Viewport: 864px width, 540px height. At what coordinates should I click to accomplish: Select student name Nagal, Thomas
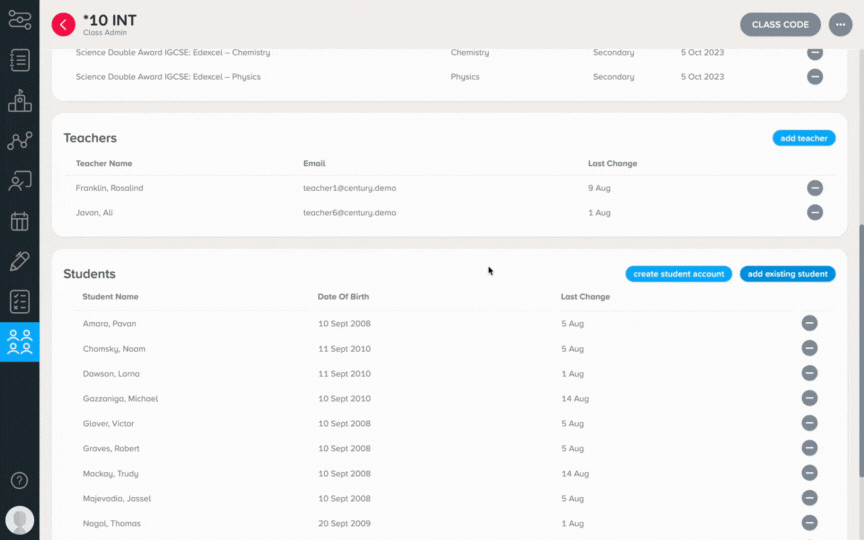(x=112, y=523)
